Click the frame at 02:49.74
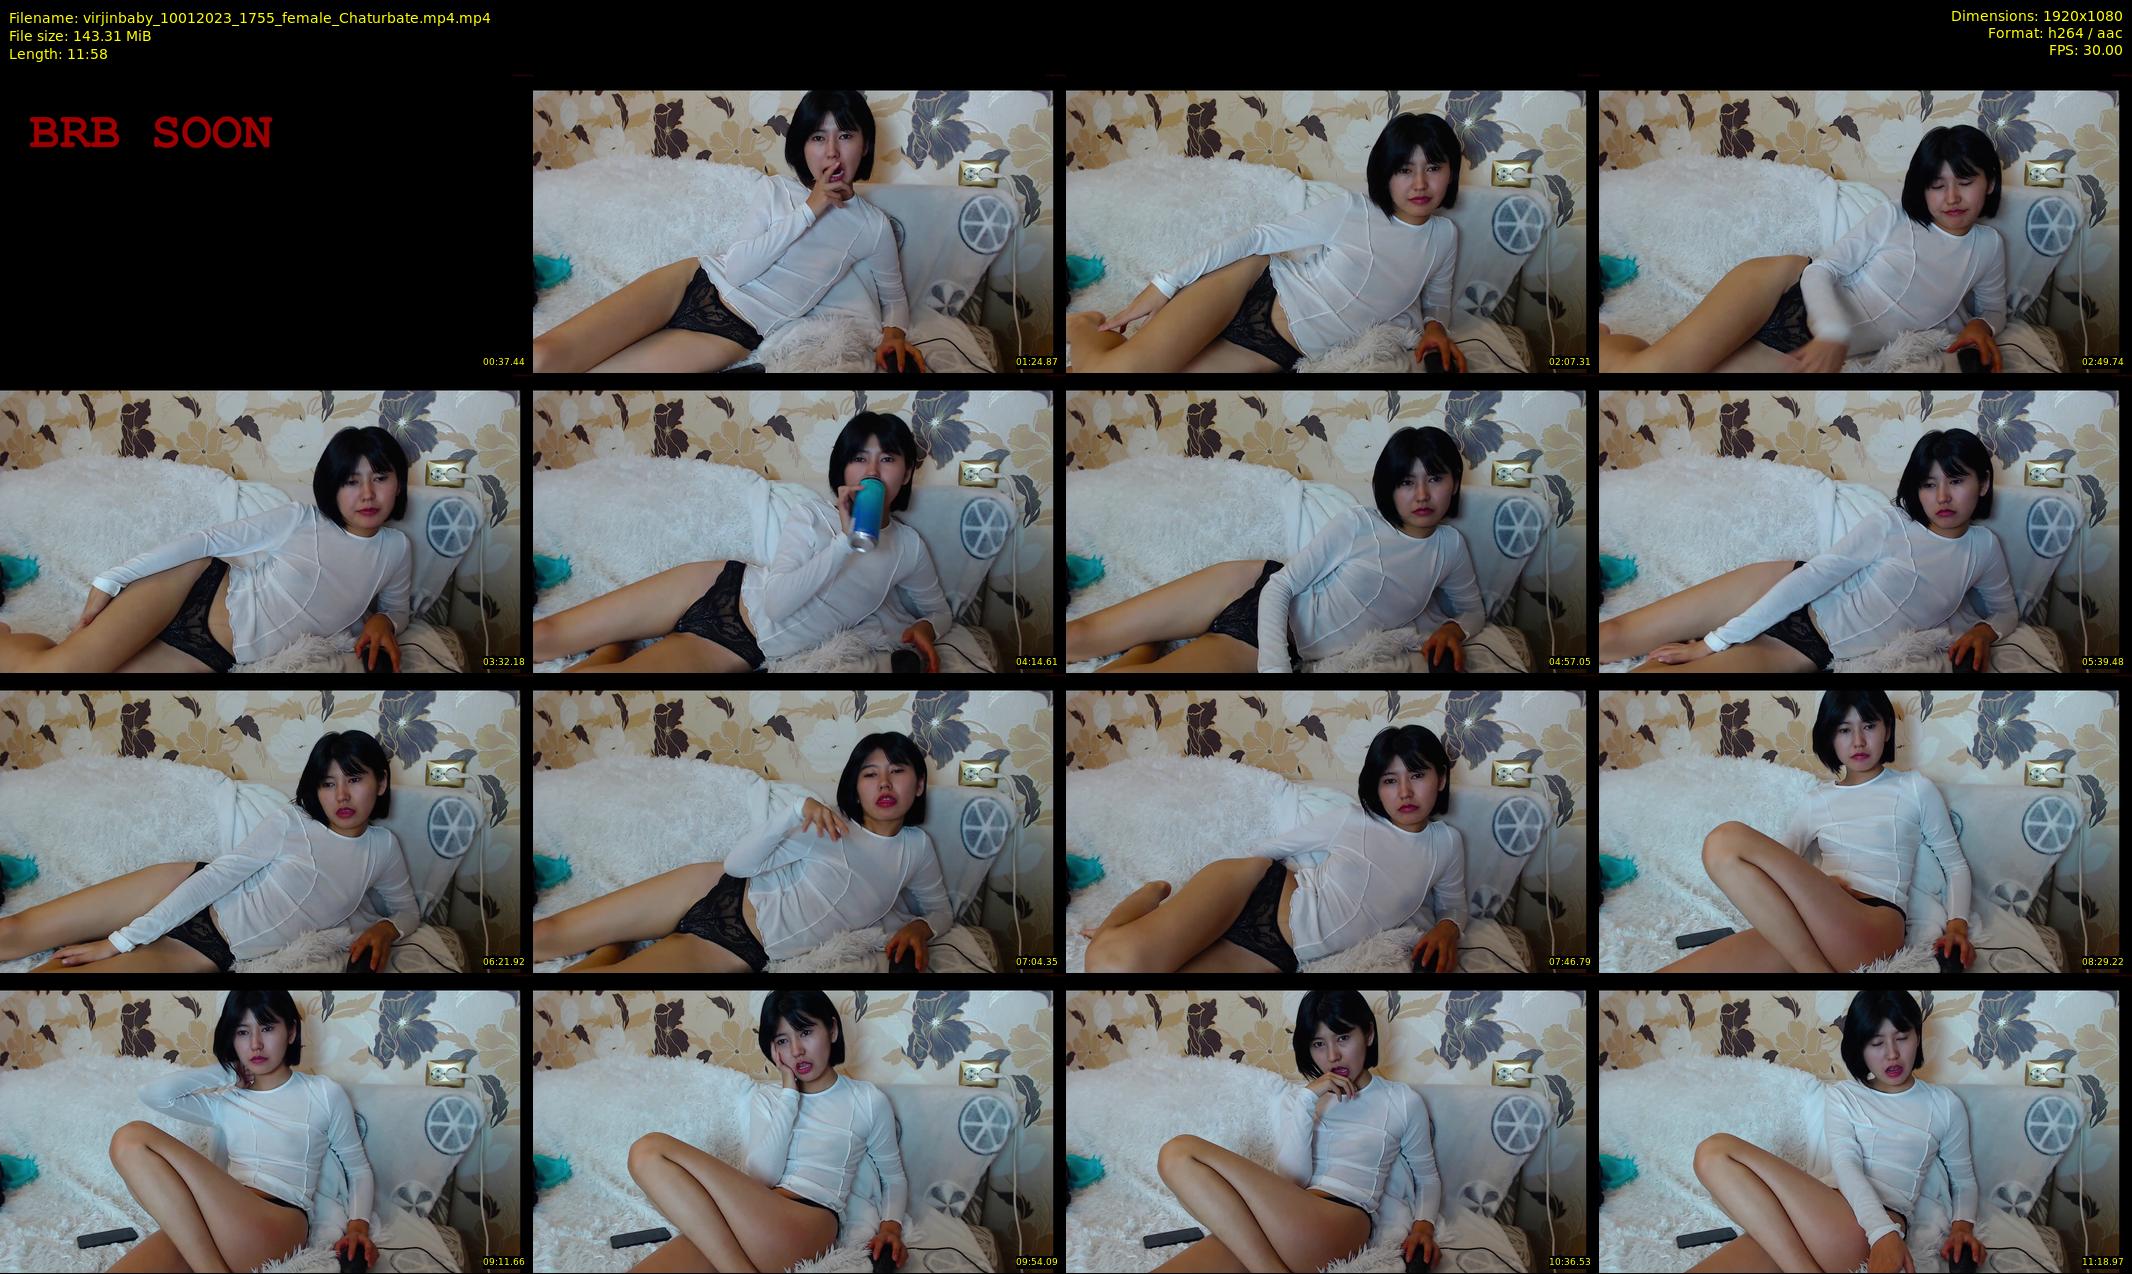2132x1274 pixels. (1858, 230)
